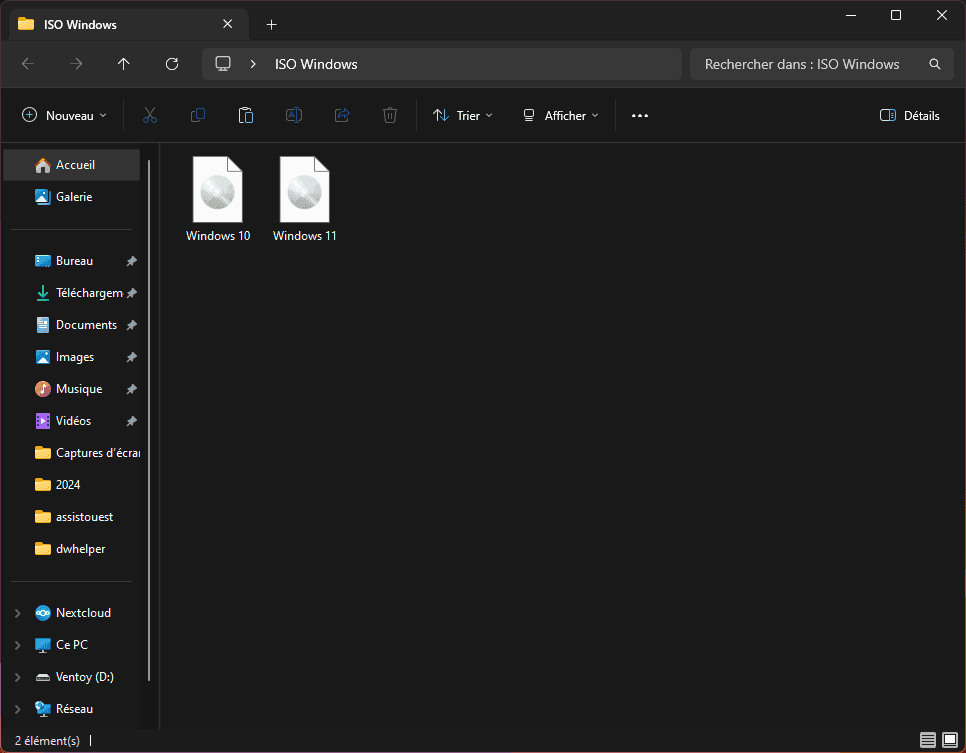Unpin Documents using its pin icon
Screen dimensions: 966x753
click(131, 325)
